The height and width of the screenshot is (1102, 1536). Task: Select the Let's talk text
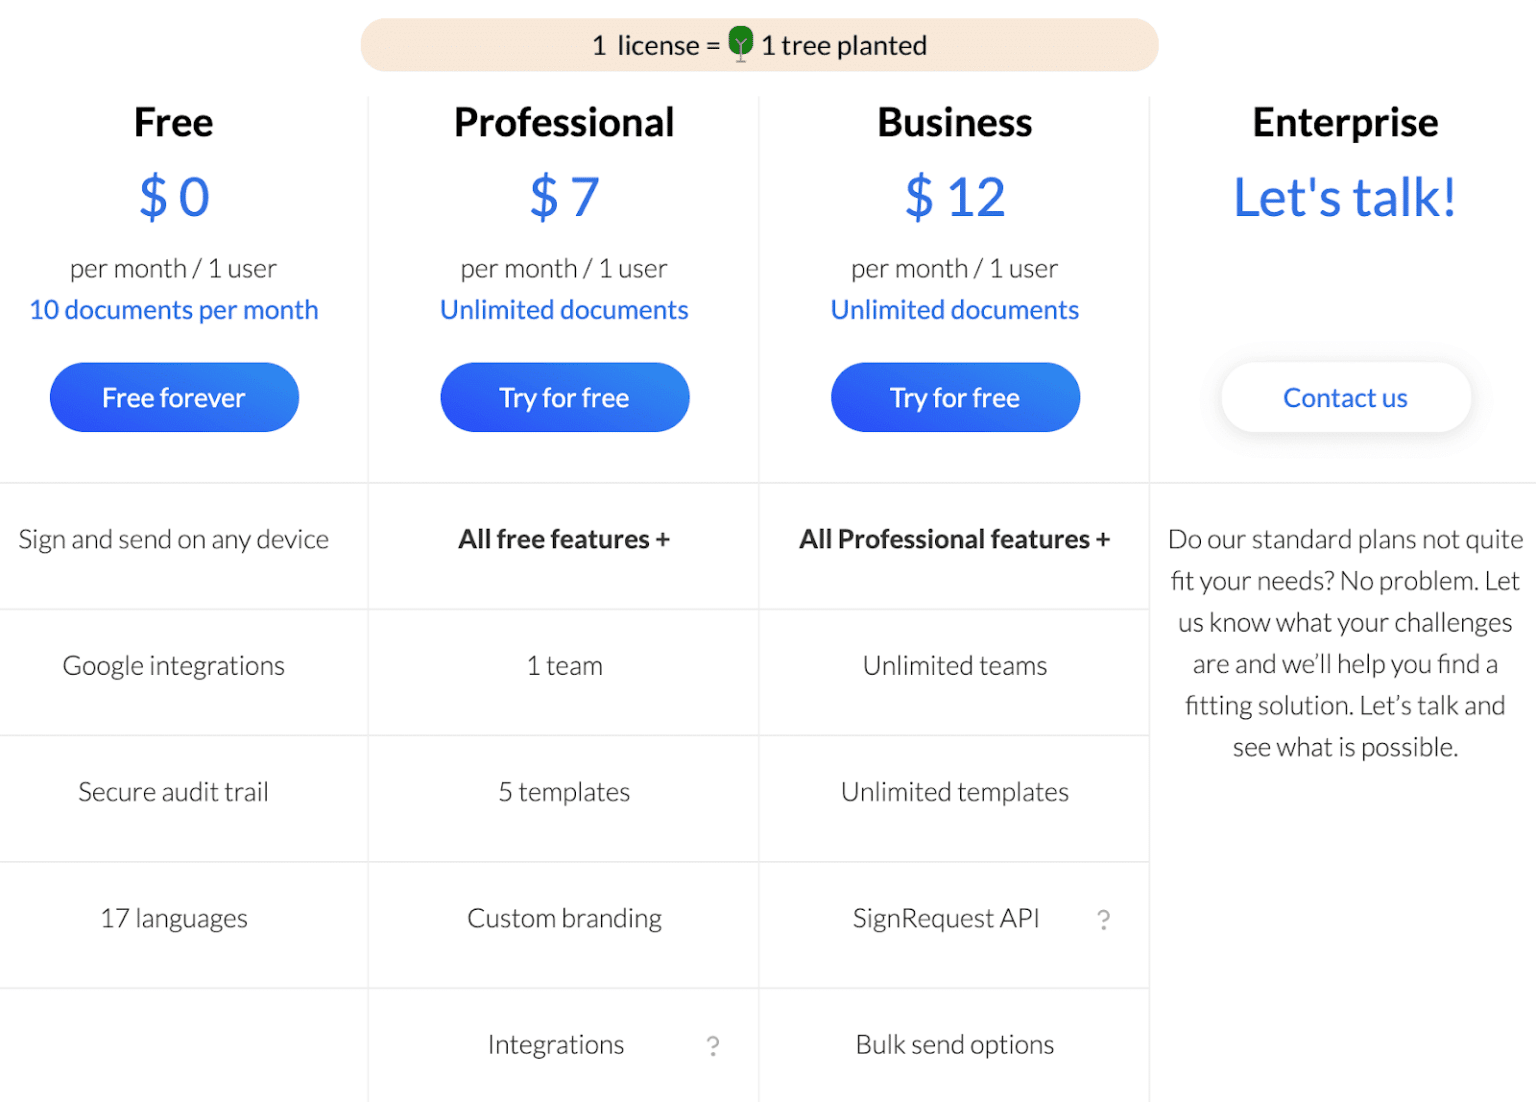[1345, 197]
